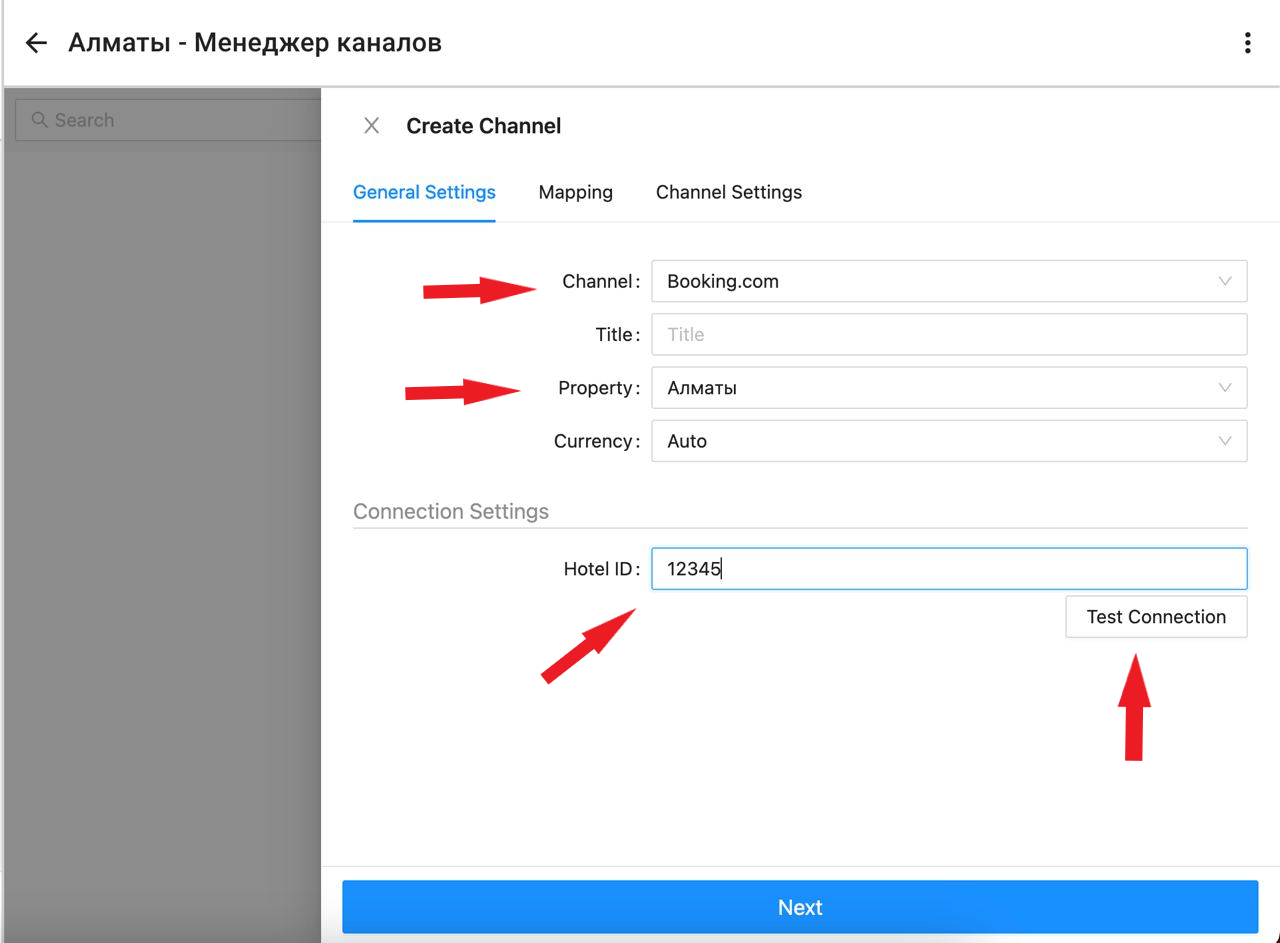Click the Hotel ID field containing 12345
This screenshot has height=943, width=1280.
949,569
